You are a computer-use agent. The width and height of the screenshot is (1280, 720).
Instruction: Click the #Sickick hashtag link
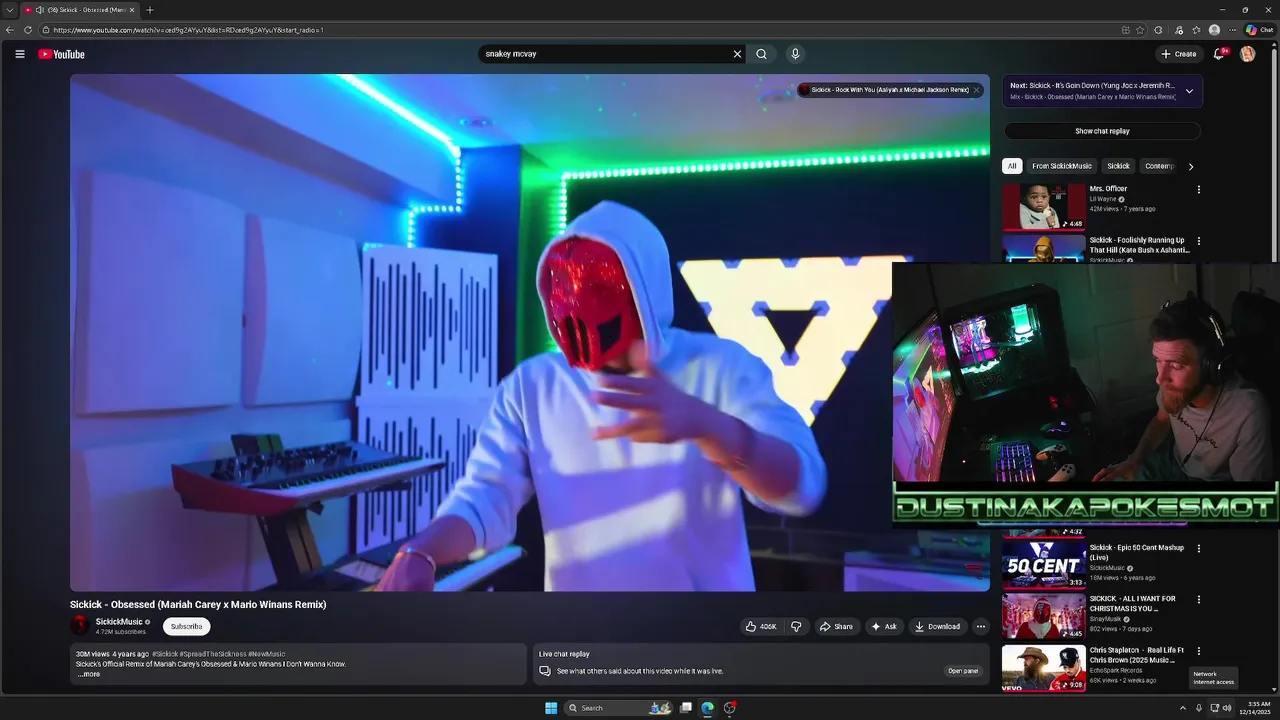(x=165, y=654)
